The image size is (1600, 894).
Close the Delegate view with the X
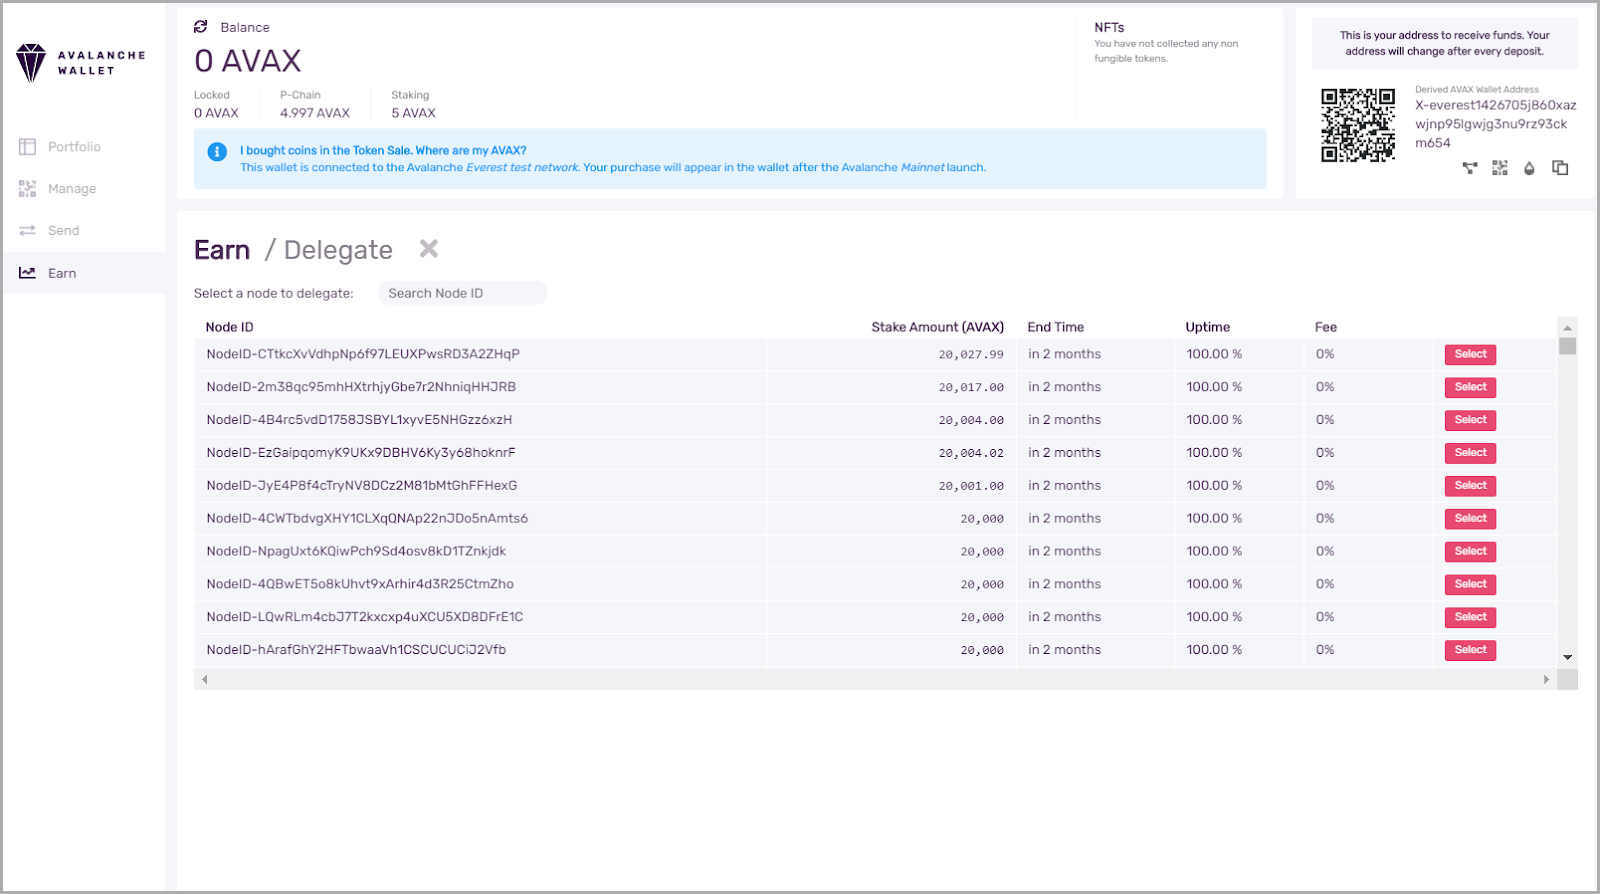(428, 249)
